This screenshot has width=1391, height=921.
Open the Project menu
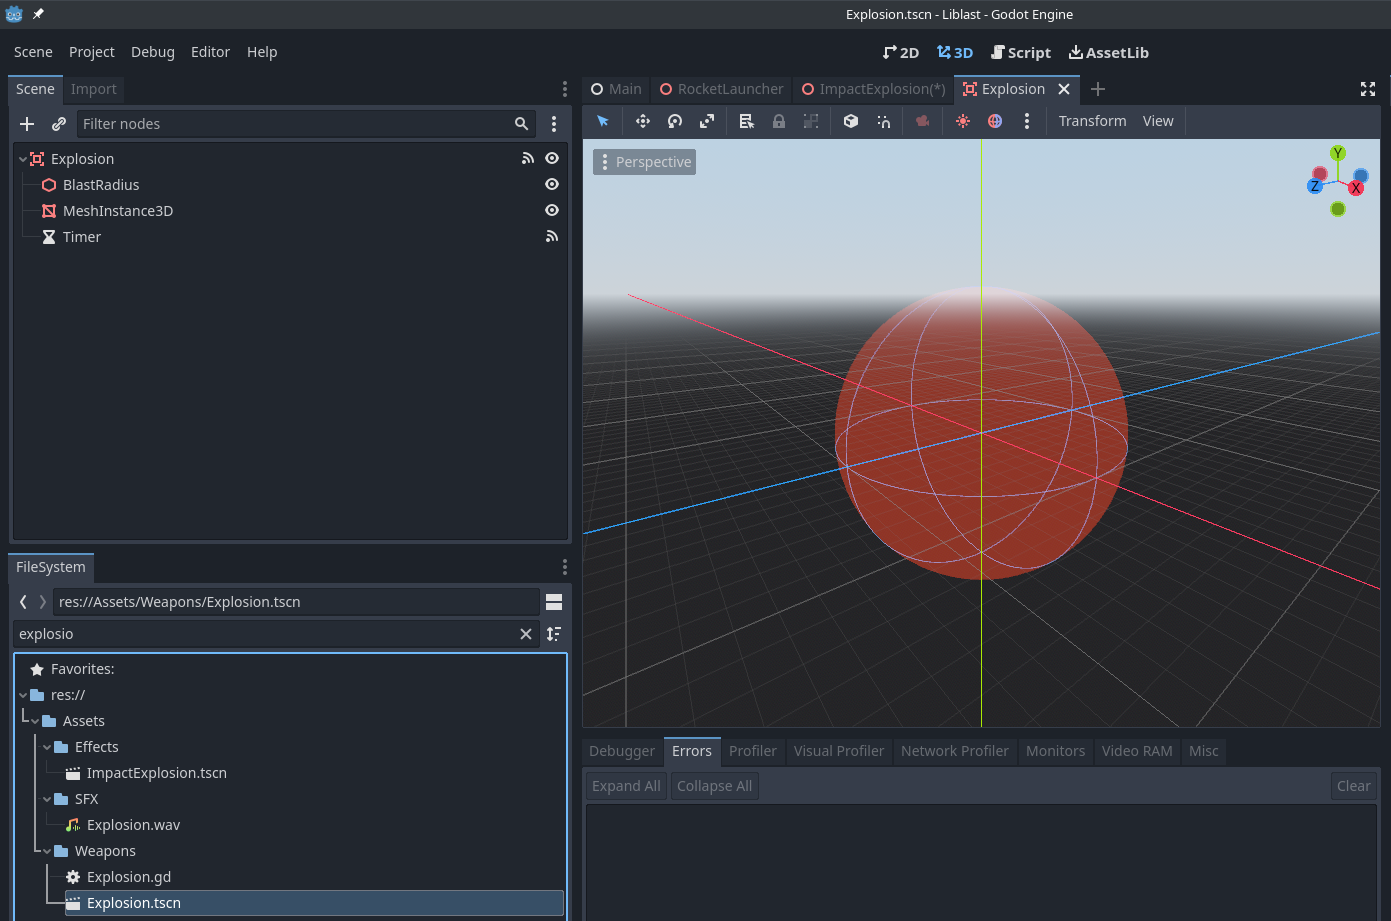point(91,52)
